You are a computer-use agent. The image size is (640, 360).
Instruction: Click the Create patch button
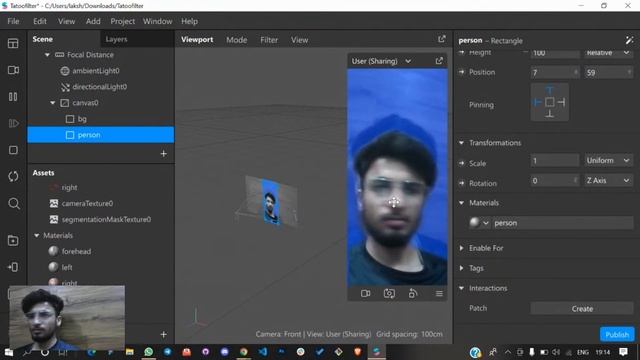(582, 309)
